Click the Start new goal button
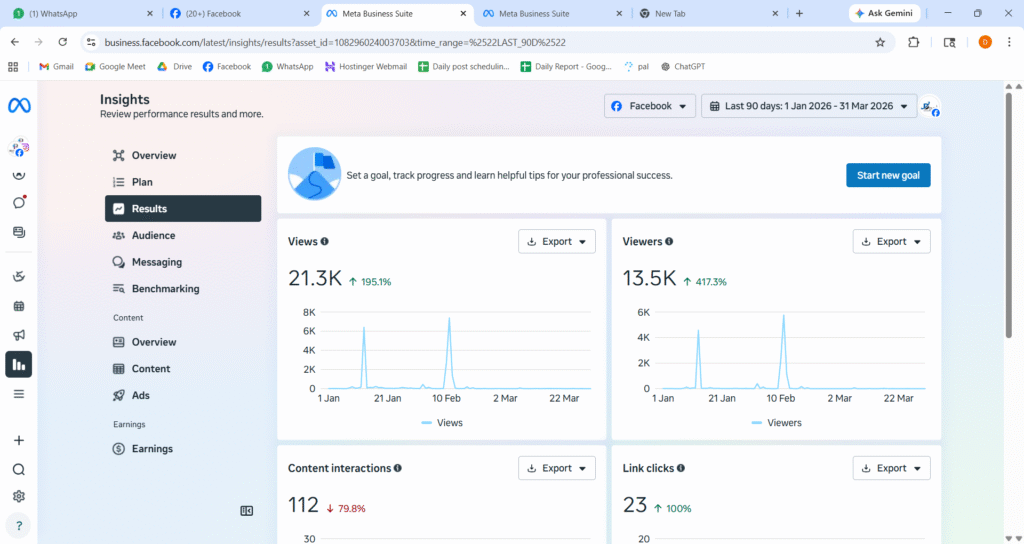Viewport: 1024px width, 544px height. [x=888, y=175]
